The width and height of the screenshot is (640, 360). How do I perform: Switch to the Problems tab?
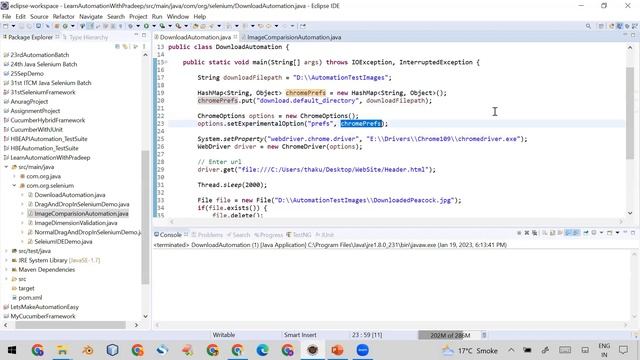tap(207, 235)
